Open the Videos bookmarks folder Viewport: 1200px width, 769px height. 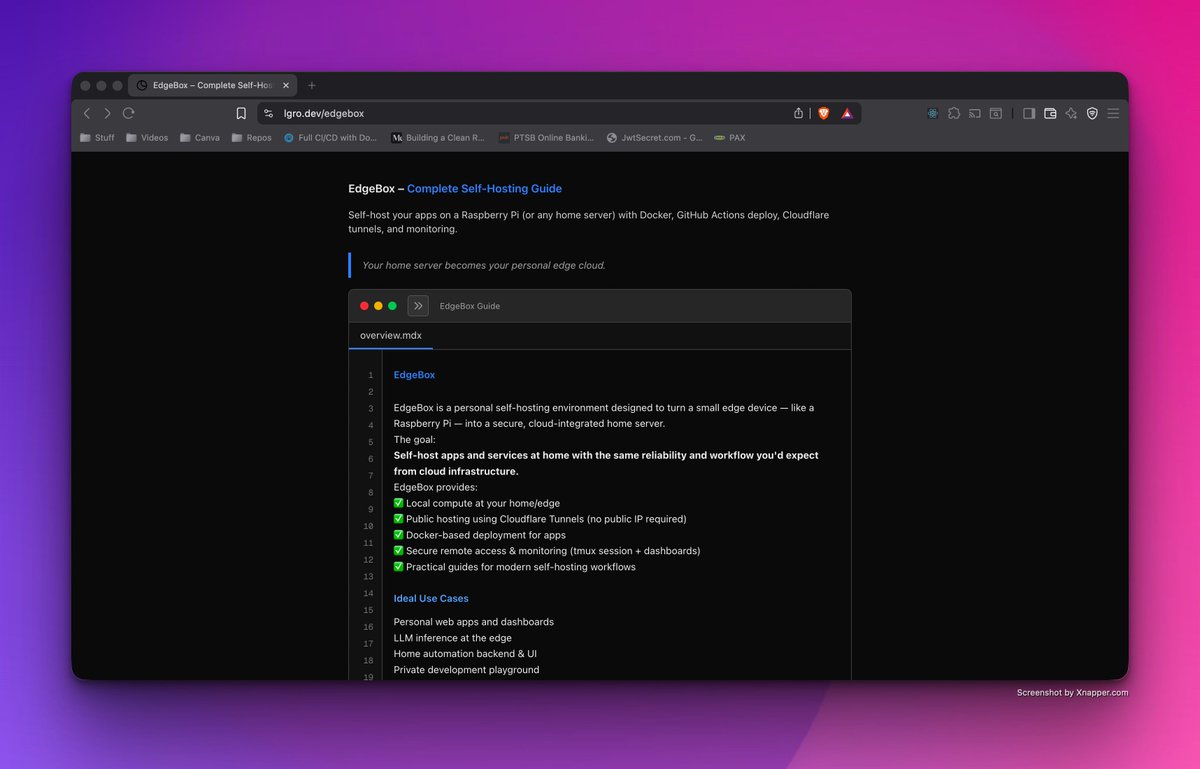(147, 138)
